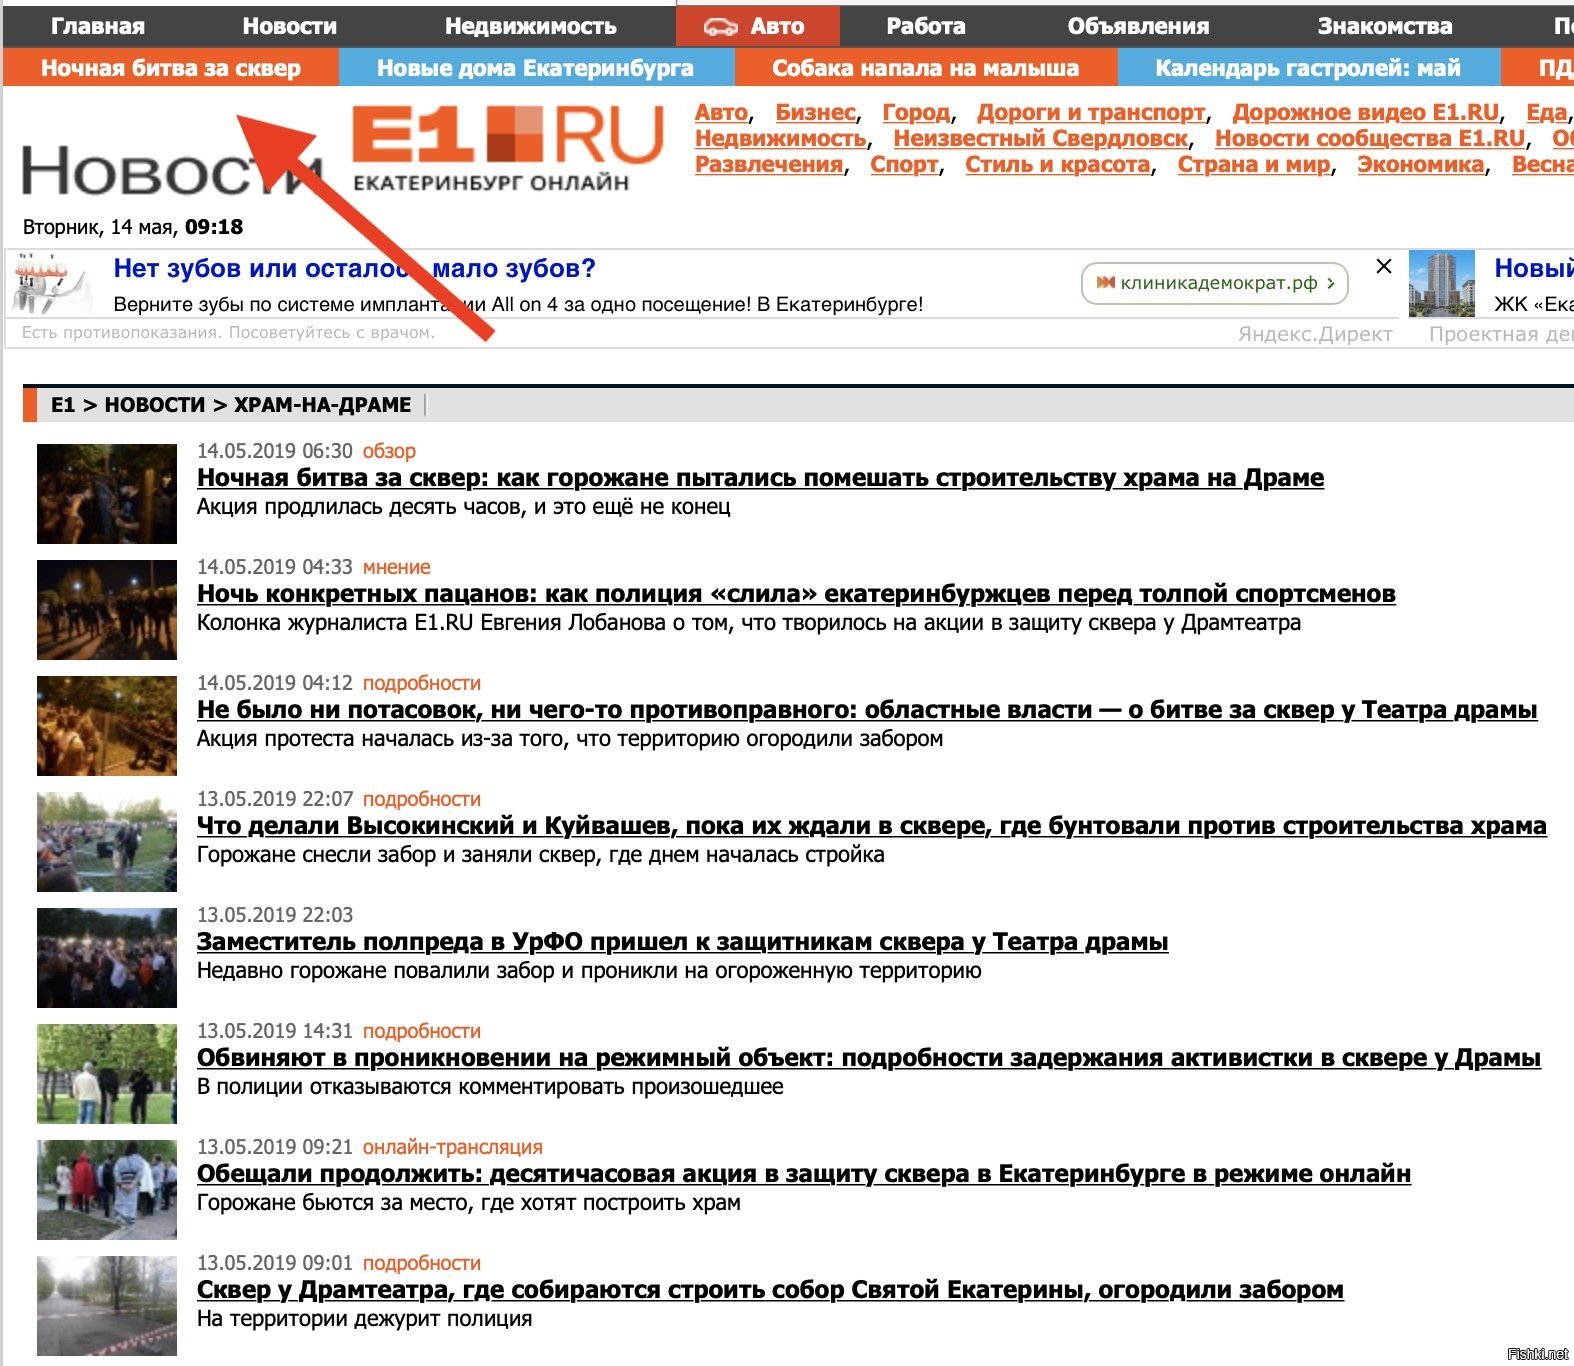Open Собака напала на малыша banner
Screen dimensions: 1574x1366
click(925, 68)
